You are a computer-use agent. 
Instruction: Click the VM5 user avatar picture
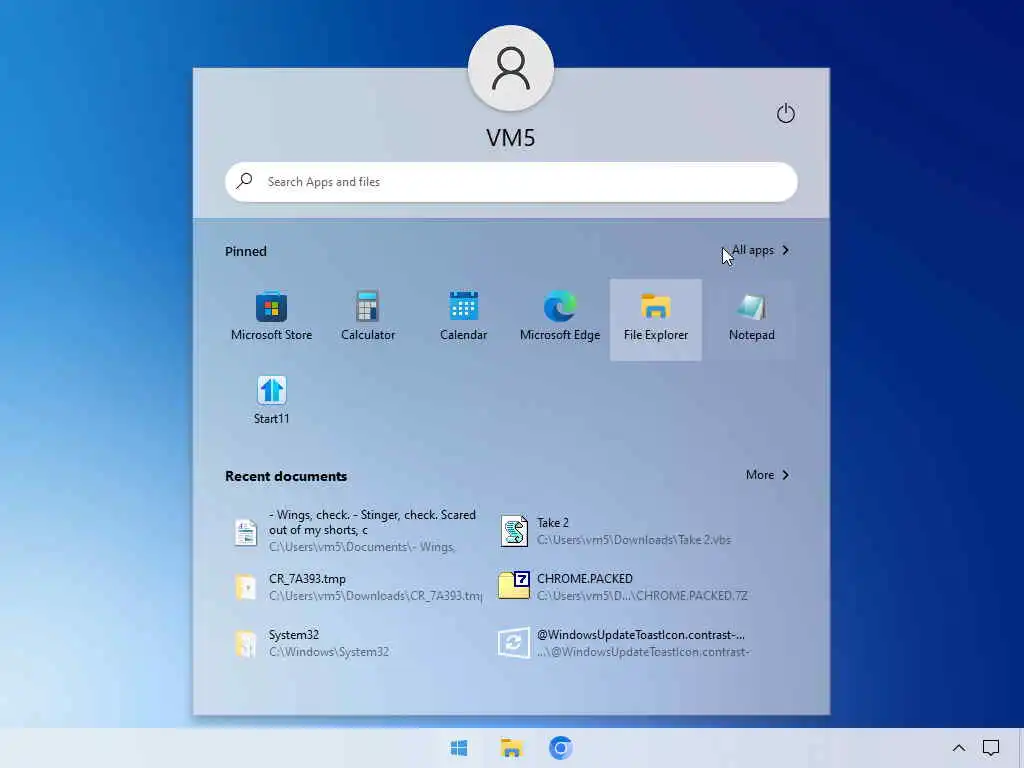pyautogui.click(x=511, y=69)
